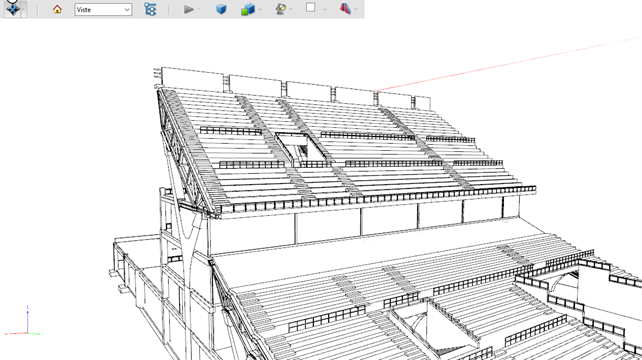This screenshot has height=360, width=642.
Task: Expand the model render mode list
Action: click(x=260, y=9)
